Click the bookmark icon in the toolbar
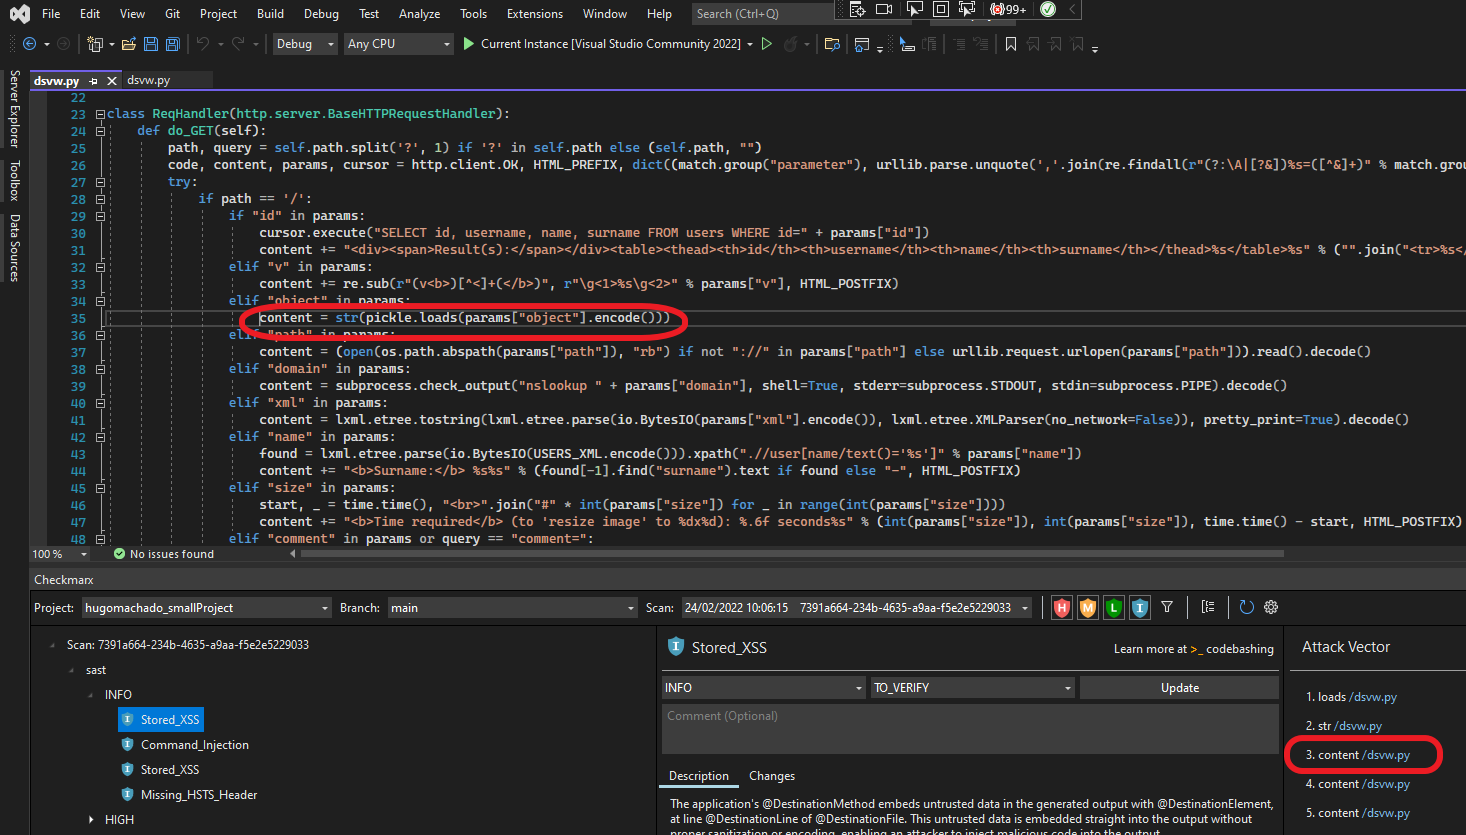This screenshot has width=1466, height=835. (1011, 44)
